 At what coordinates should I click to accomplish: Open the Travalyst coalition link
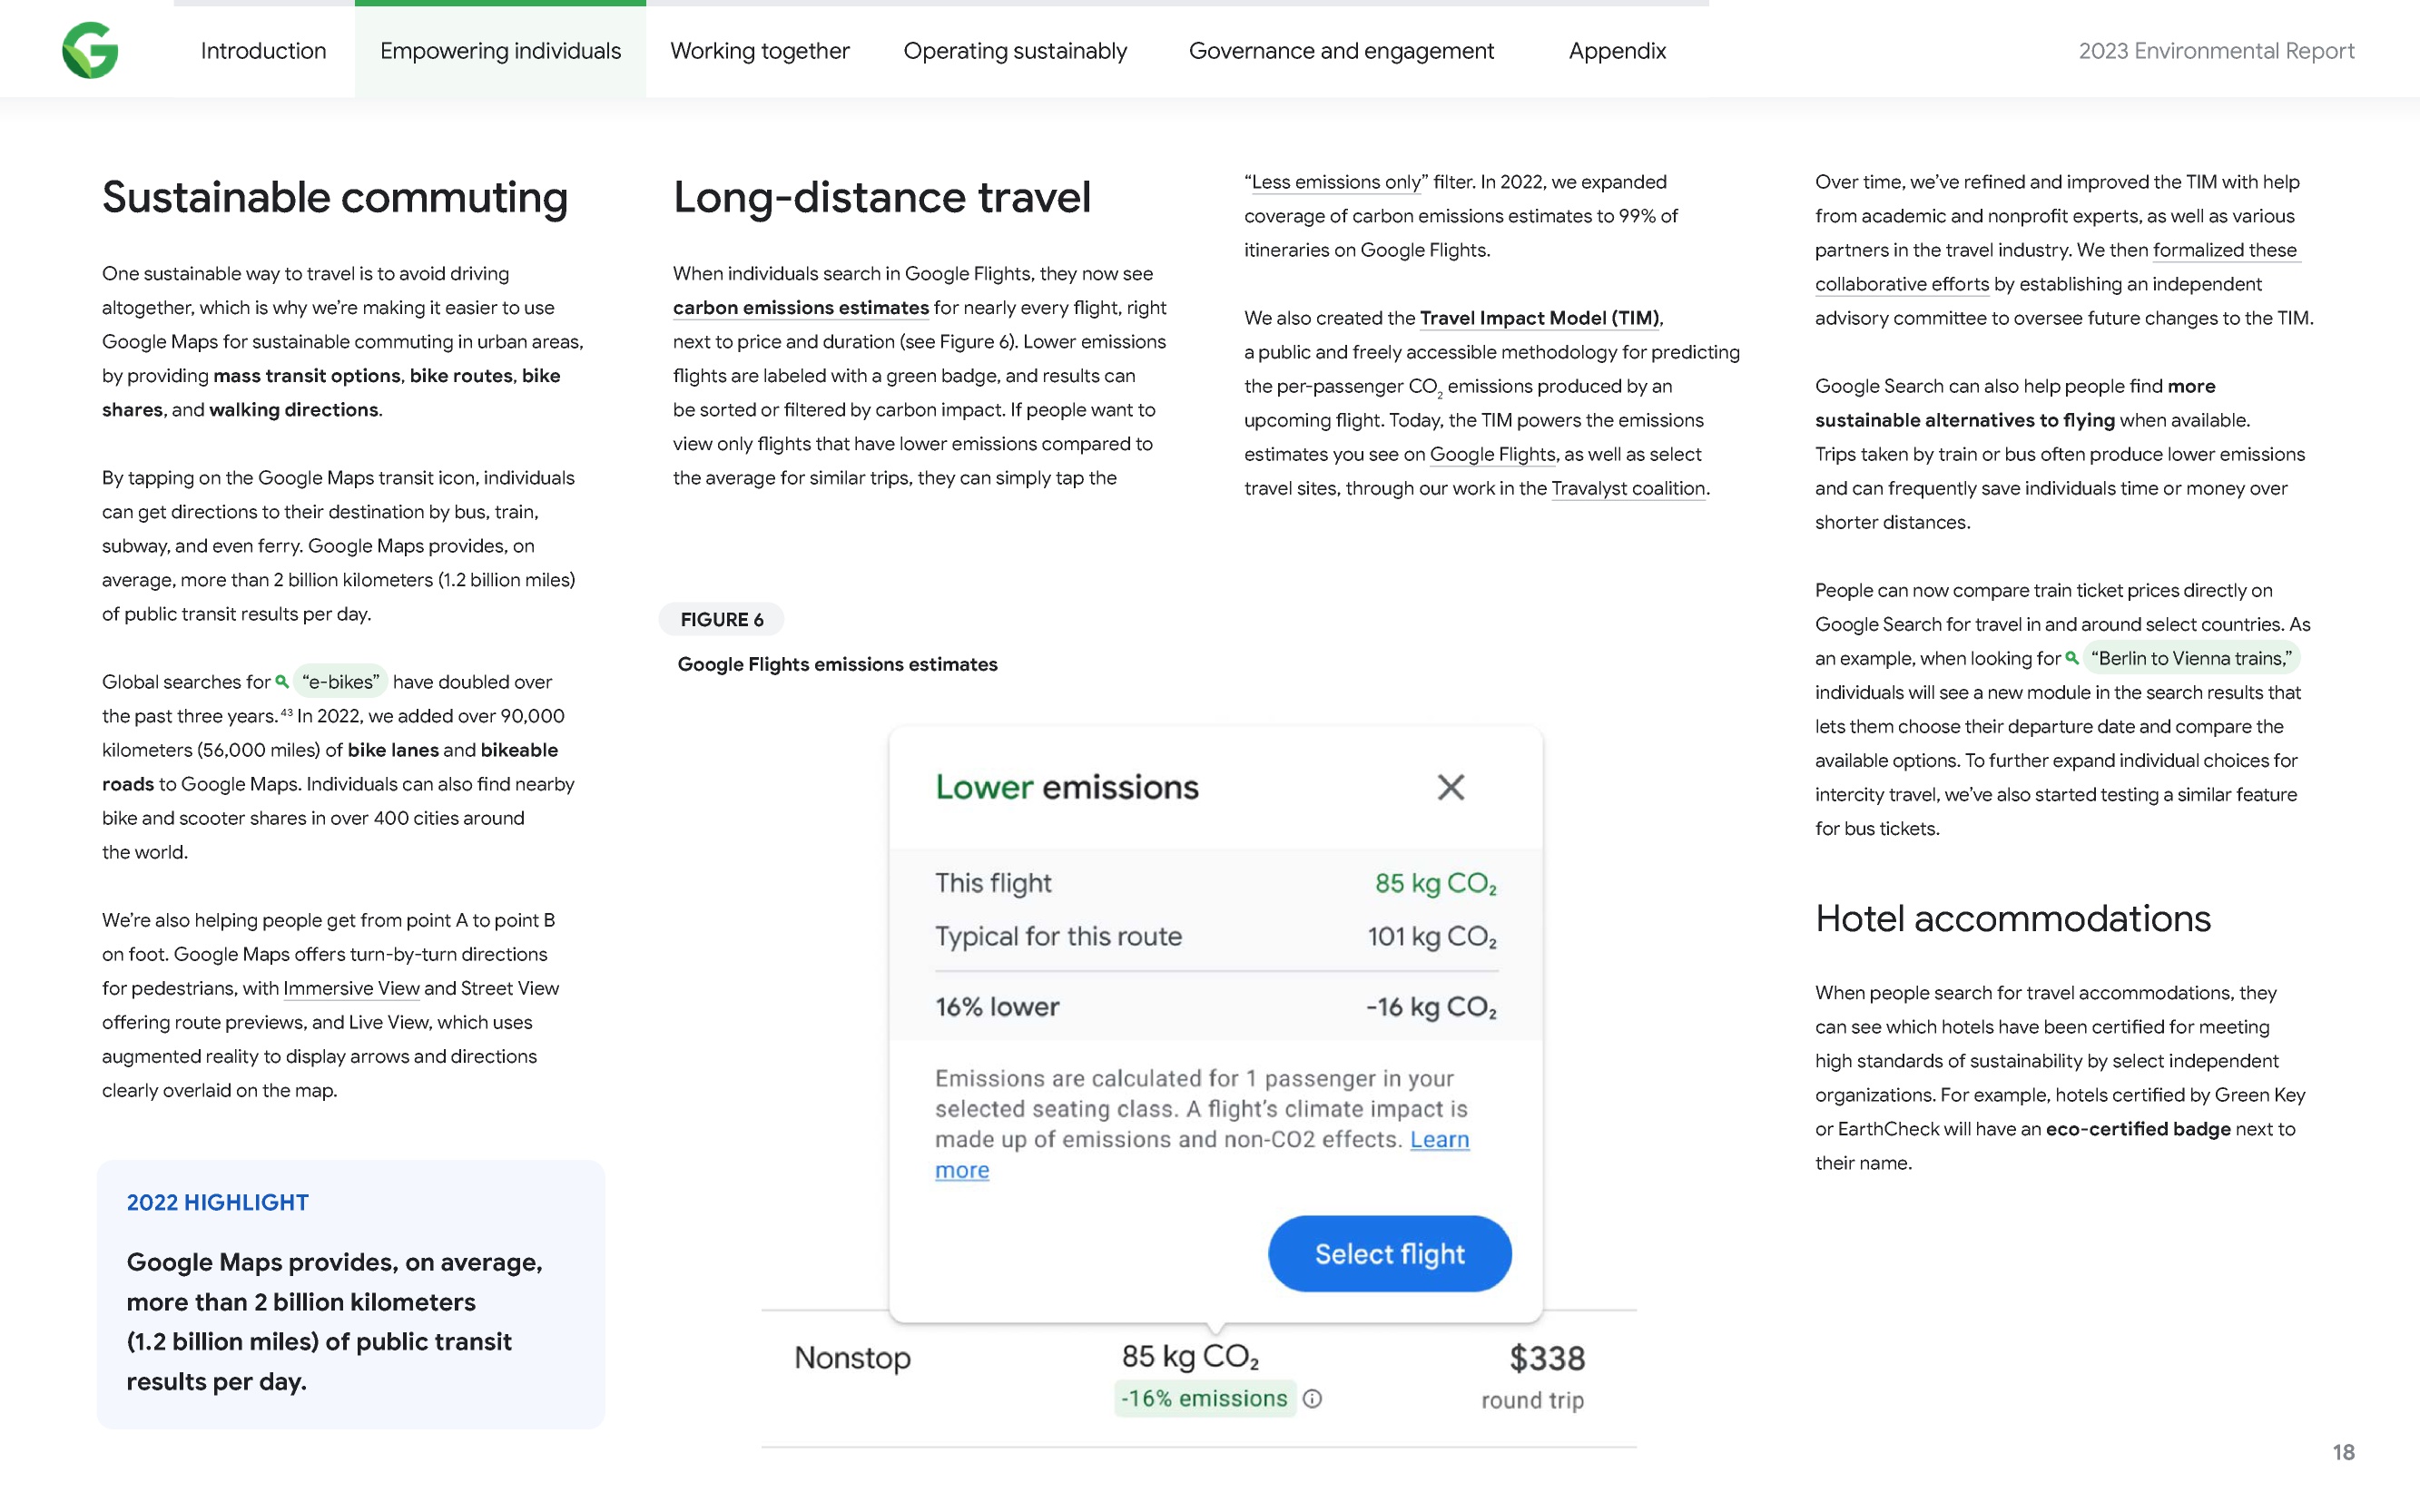coord(1628,488)
